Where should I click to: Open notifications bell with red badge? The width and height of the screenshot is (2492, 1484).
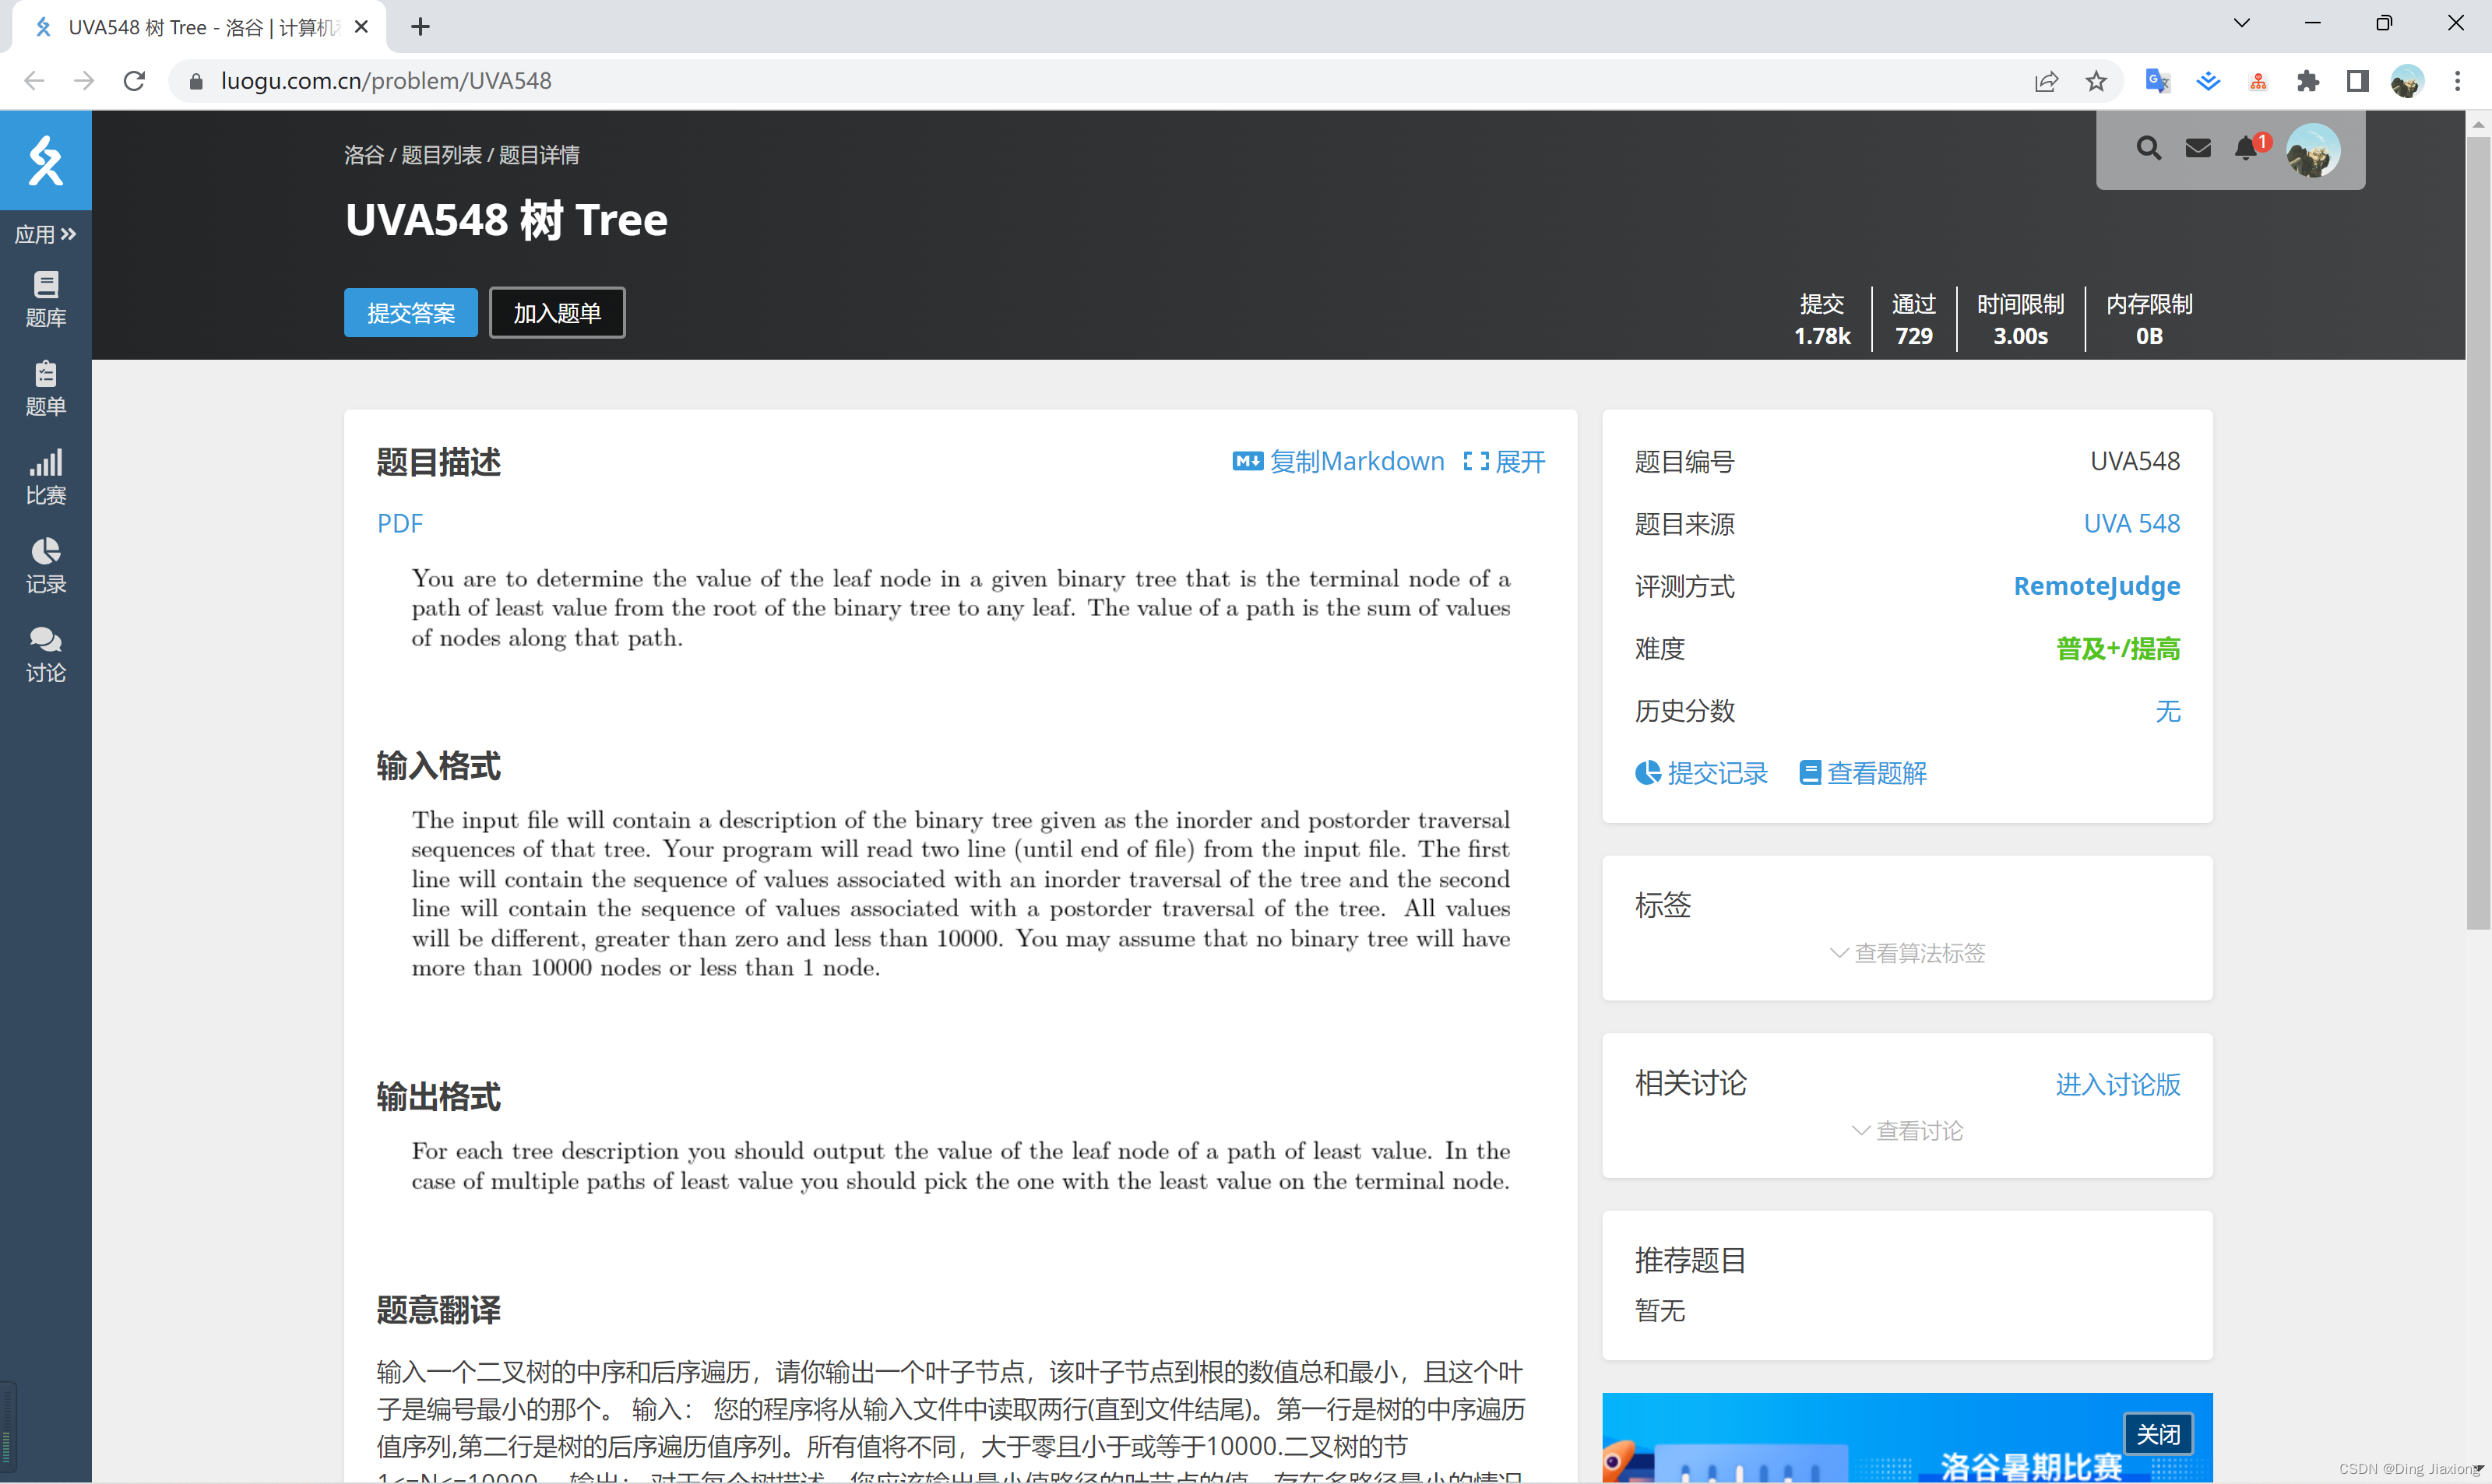coord(2246,149)
